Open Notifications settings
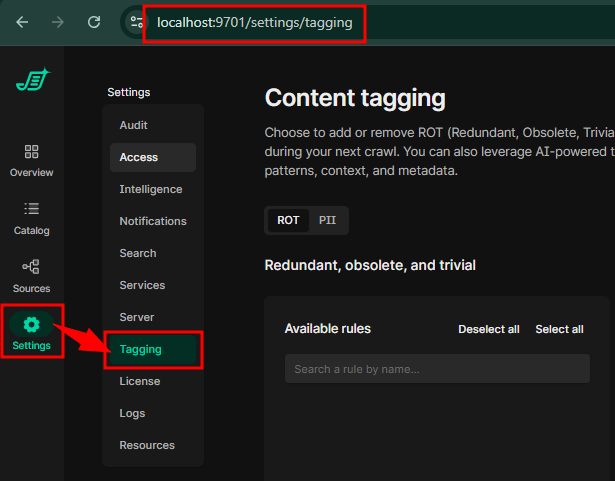Screen dimensions: 615x481 click(153, 221)
